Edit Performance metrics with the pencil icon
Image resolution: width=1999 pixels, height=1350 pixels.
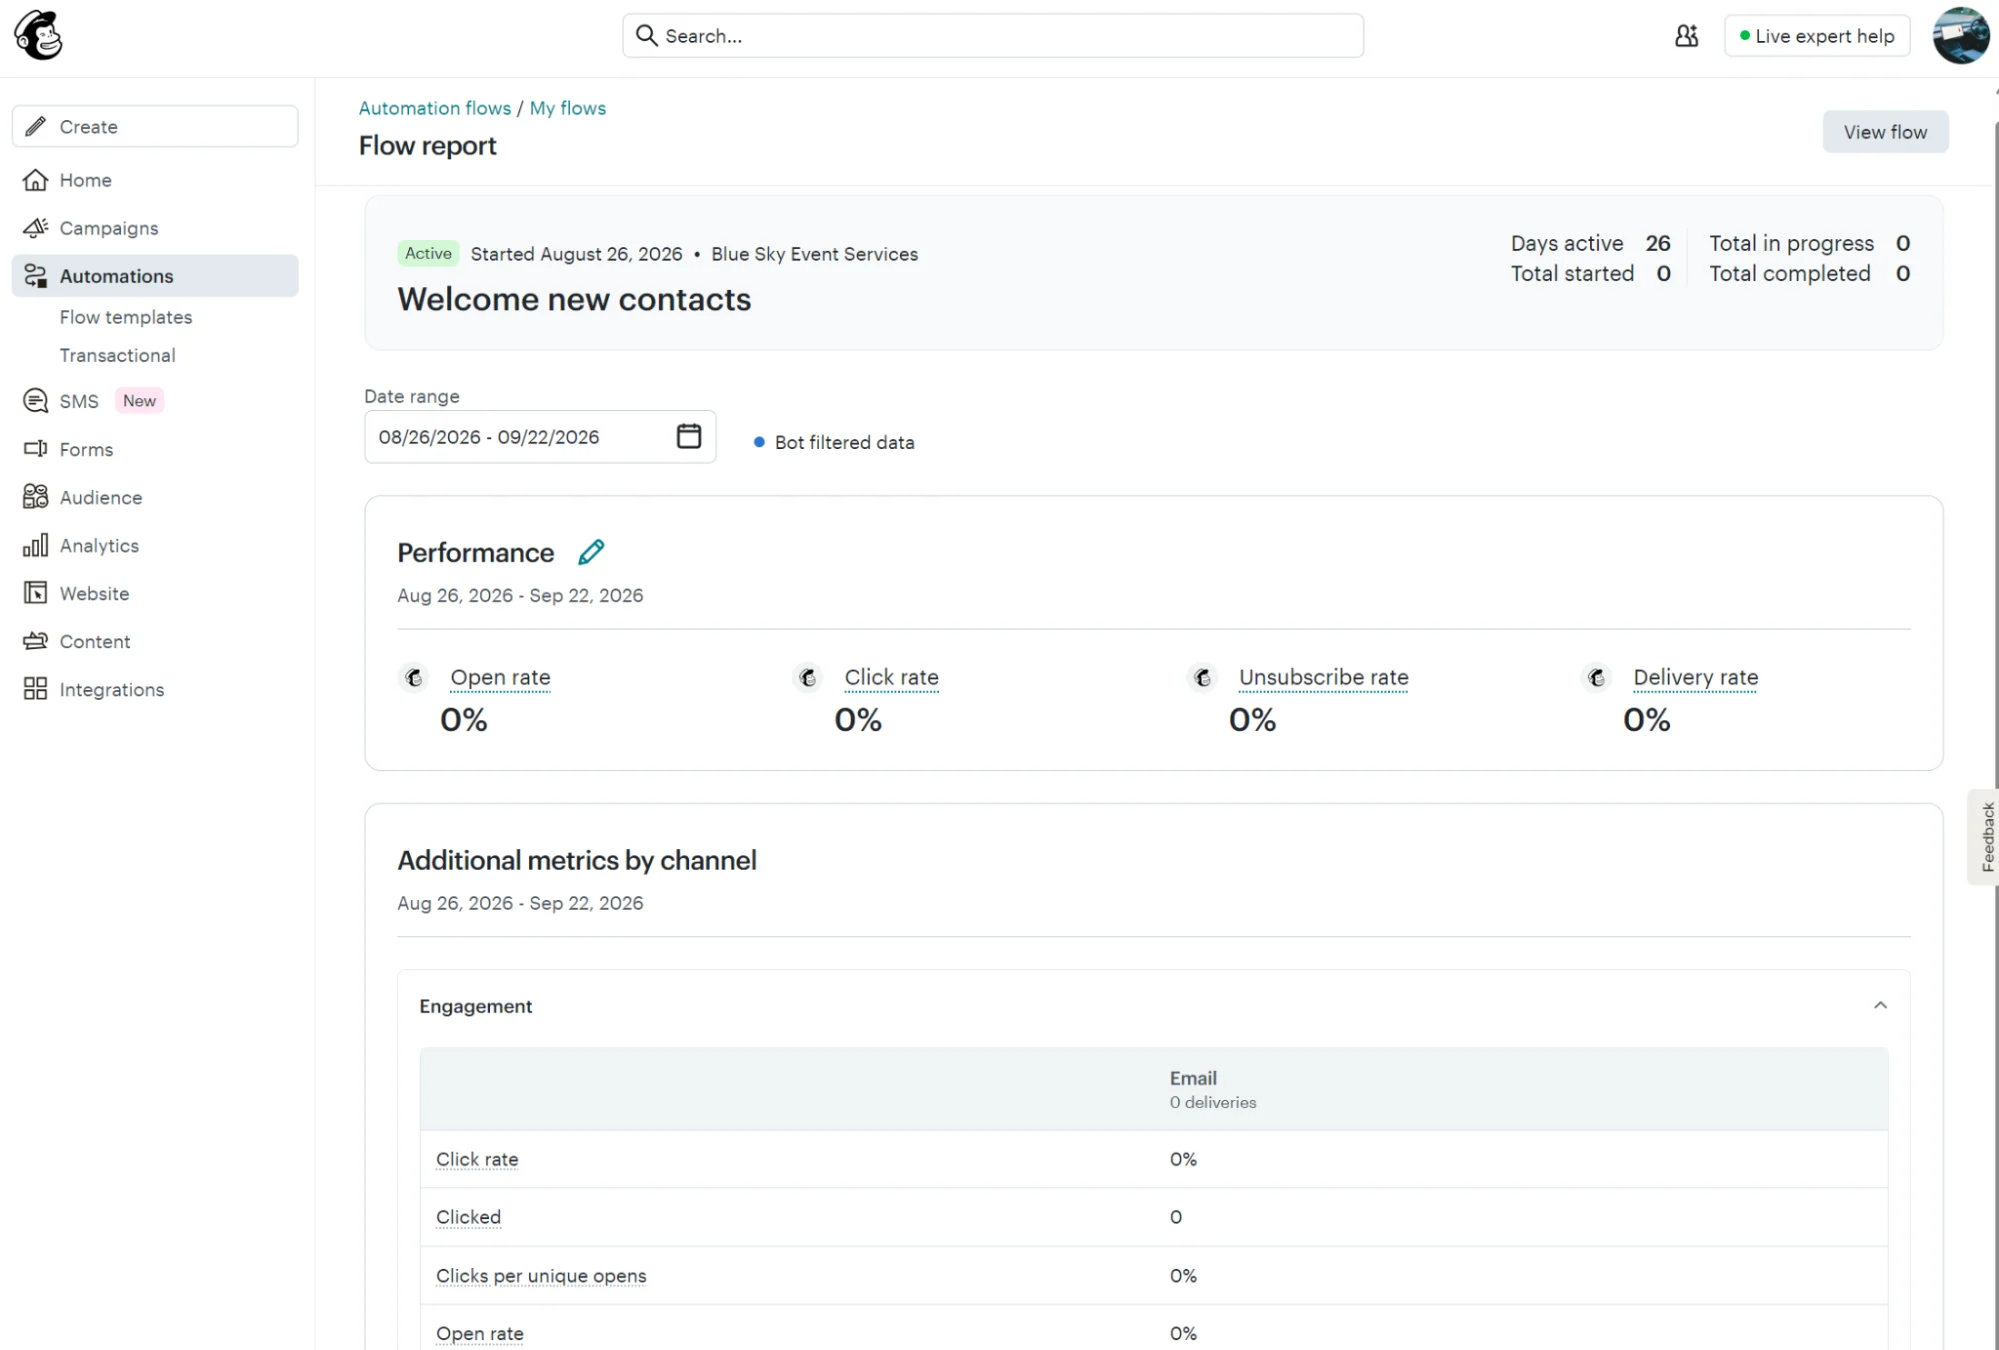591,552
